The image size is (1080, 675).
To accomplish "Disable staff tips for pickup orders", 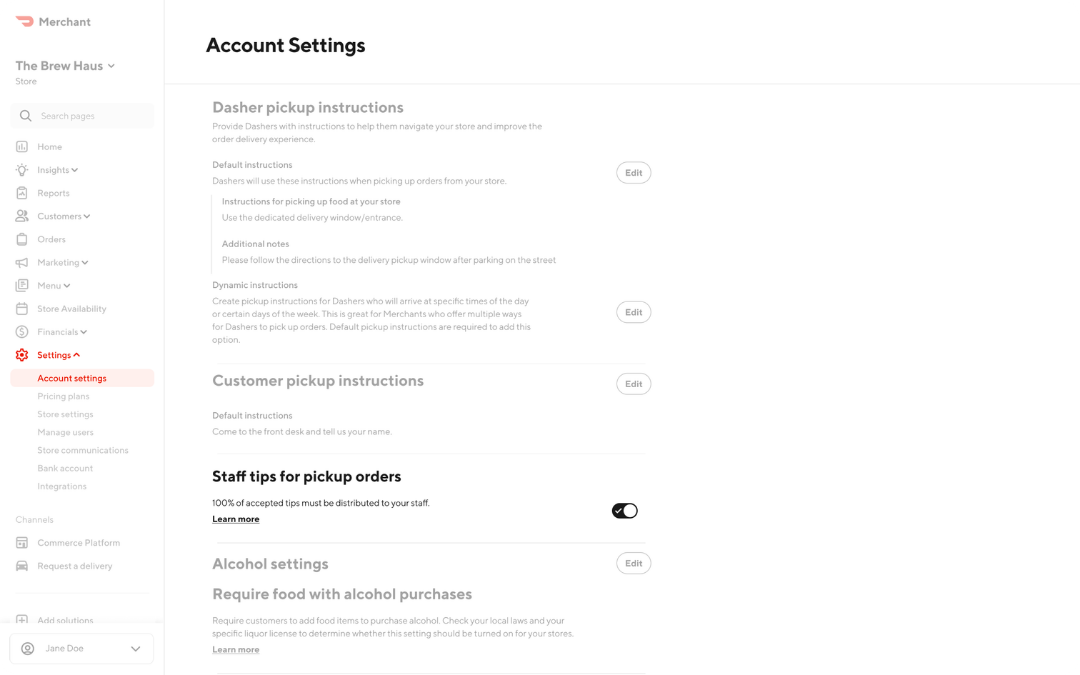I will [624, 510].
